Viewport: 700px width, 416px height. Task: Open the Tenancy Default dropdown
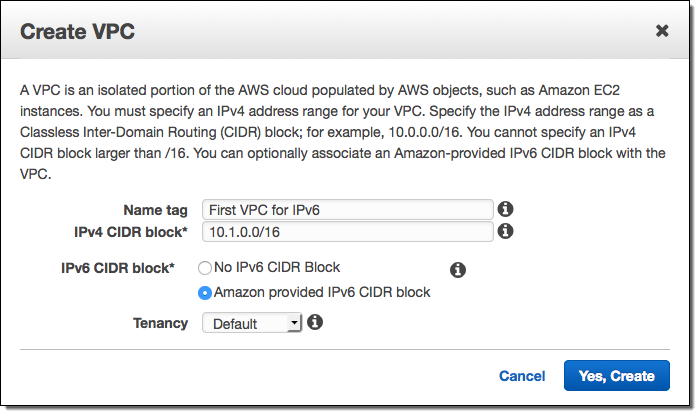(251, 323)
